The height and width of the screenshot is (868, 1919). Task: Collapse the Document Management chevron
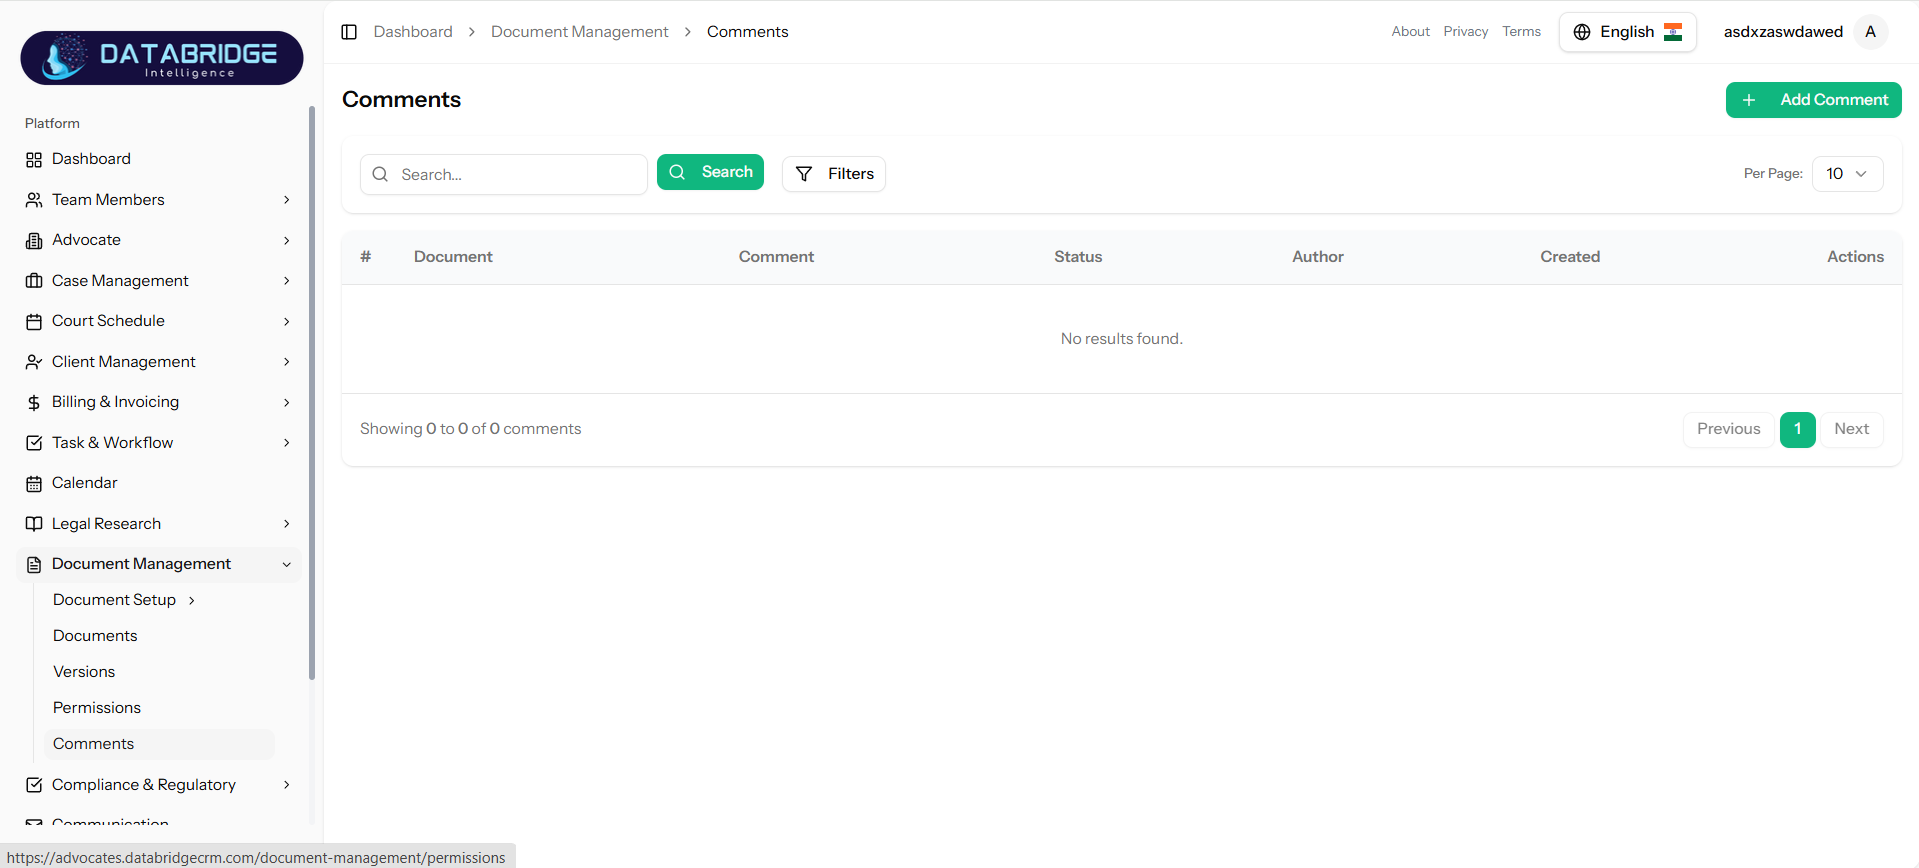click(x=287, y=565)
